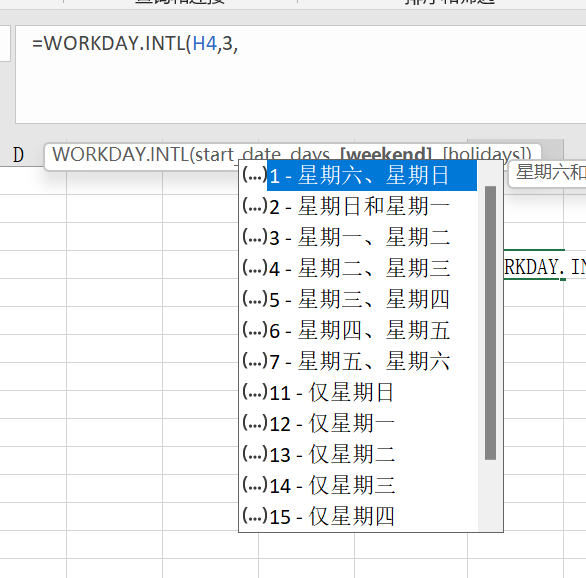Select weekend option 4 - 星期二、星期三
Image resolution: width=586 pixels, height=578 pixels.
pos(359,268)
